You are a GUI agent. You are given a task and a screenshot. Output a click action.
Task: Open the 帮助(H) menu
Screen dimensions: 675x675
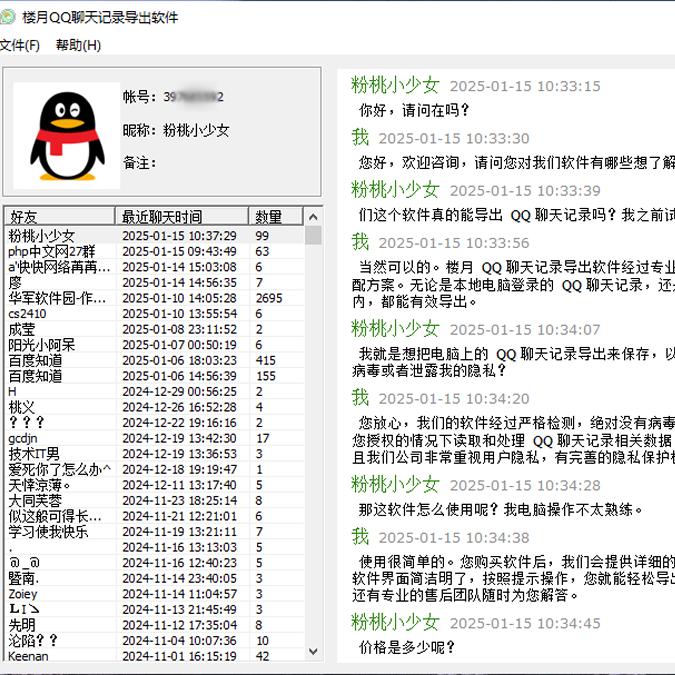click(78, 45)
